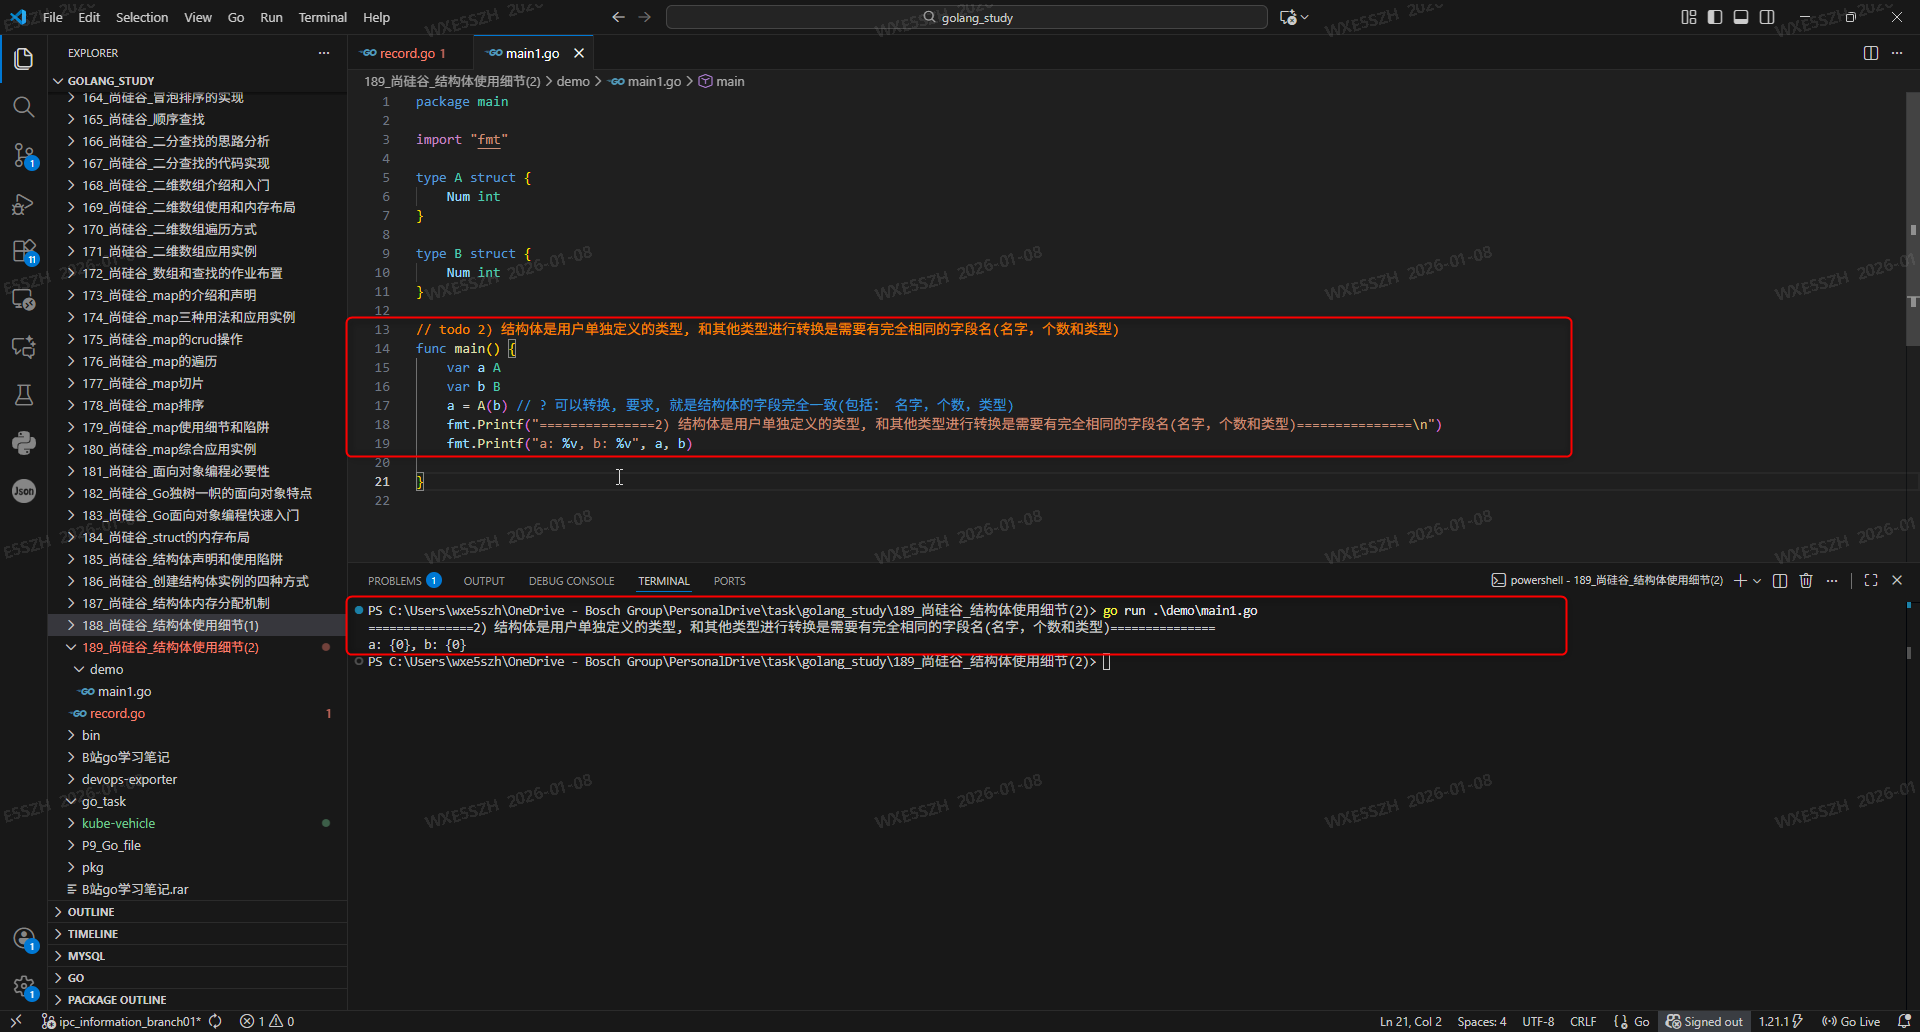
Task: Switch to the PORTS panel tab
Action: (x=729, y=580)
